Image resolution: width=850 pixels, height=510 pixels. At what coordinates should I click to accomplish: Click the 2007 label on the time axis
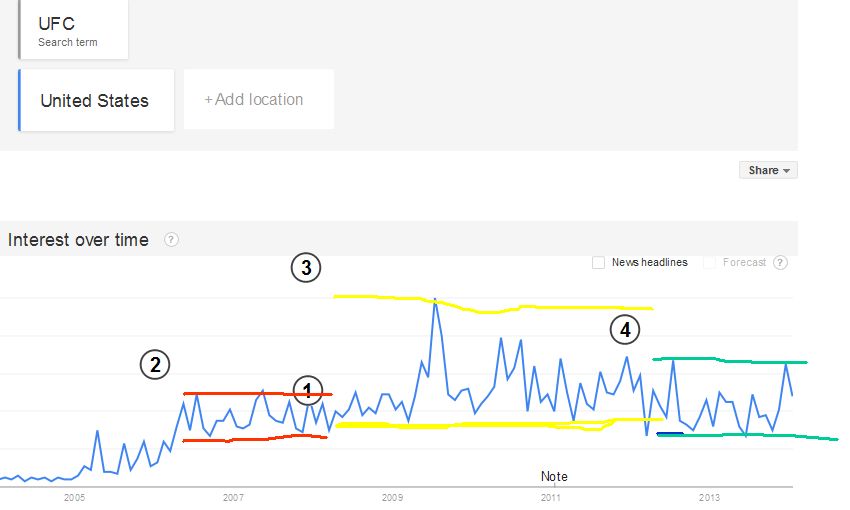[x=233, y=496]
